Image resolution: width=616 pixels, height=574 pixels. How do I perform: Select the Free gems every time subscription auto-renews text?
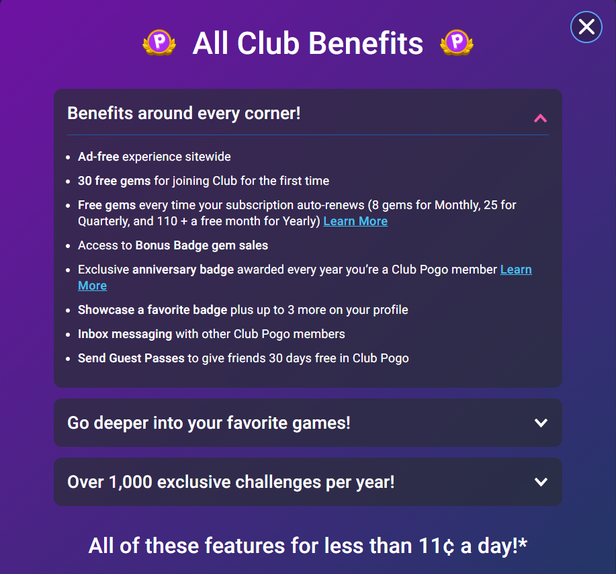[x=297, y=213]
